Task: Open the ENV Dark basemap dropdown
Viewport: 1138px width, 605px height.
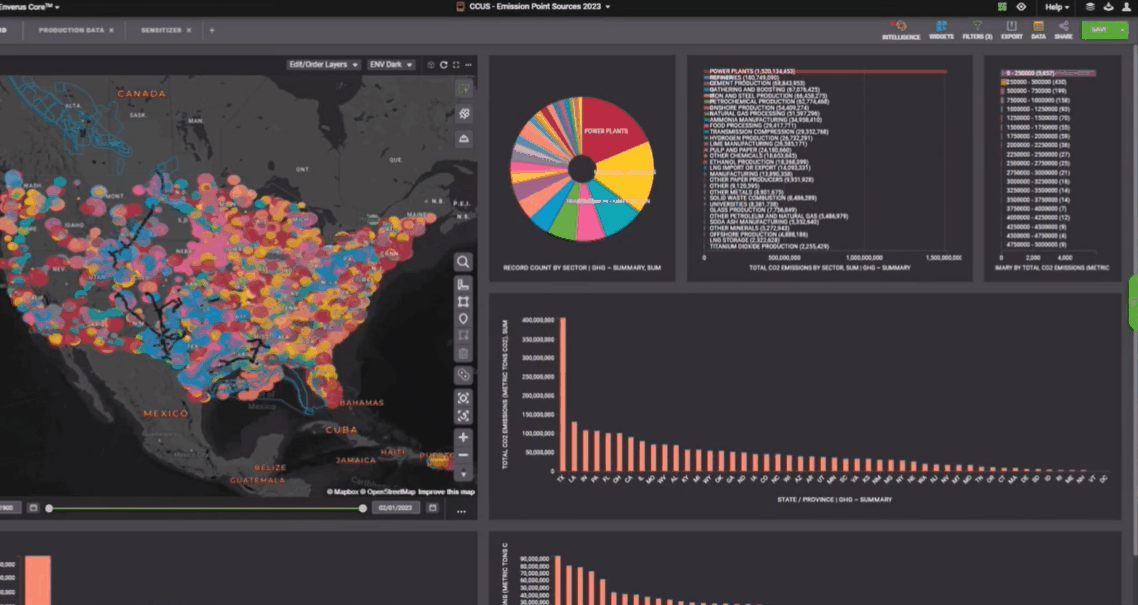Action: [392, 65]
